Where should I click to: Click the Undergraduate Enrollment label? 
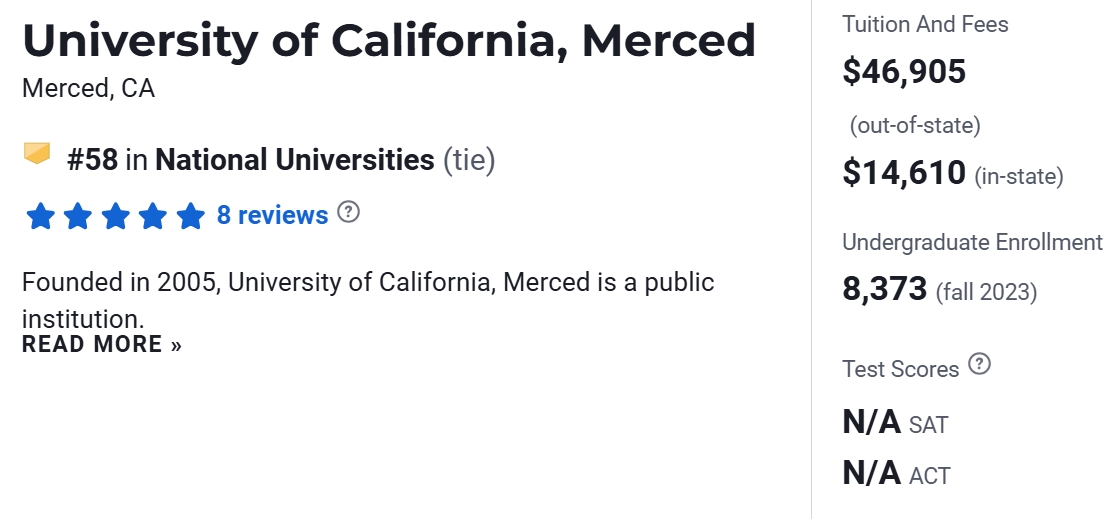971,242
